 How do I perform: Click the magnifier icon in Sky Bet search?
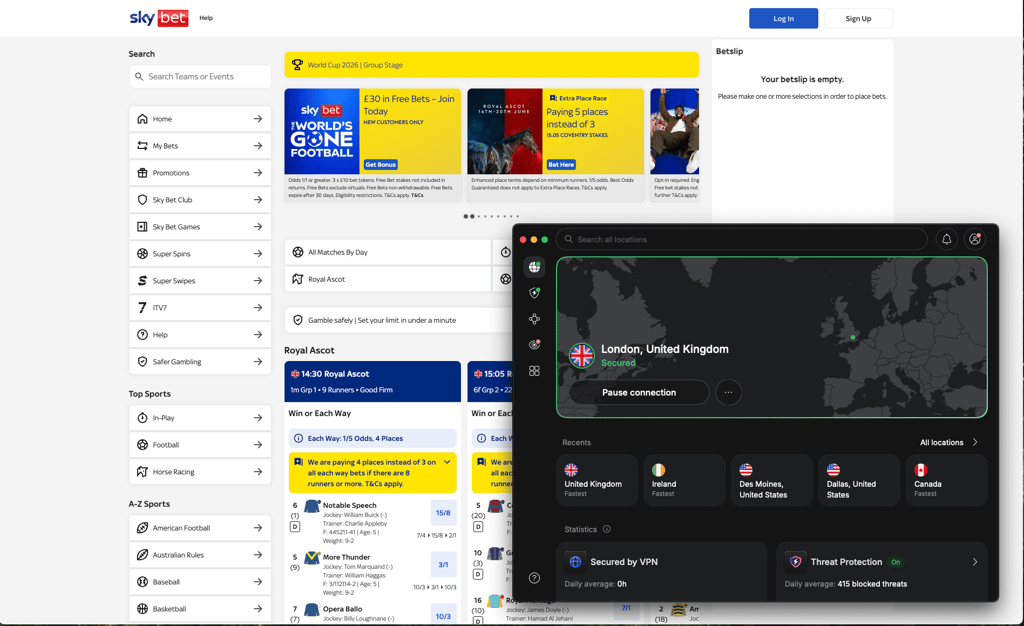tap(139, 76)
